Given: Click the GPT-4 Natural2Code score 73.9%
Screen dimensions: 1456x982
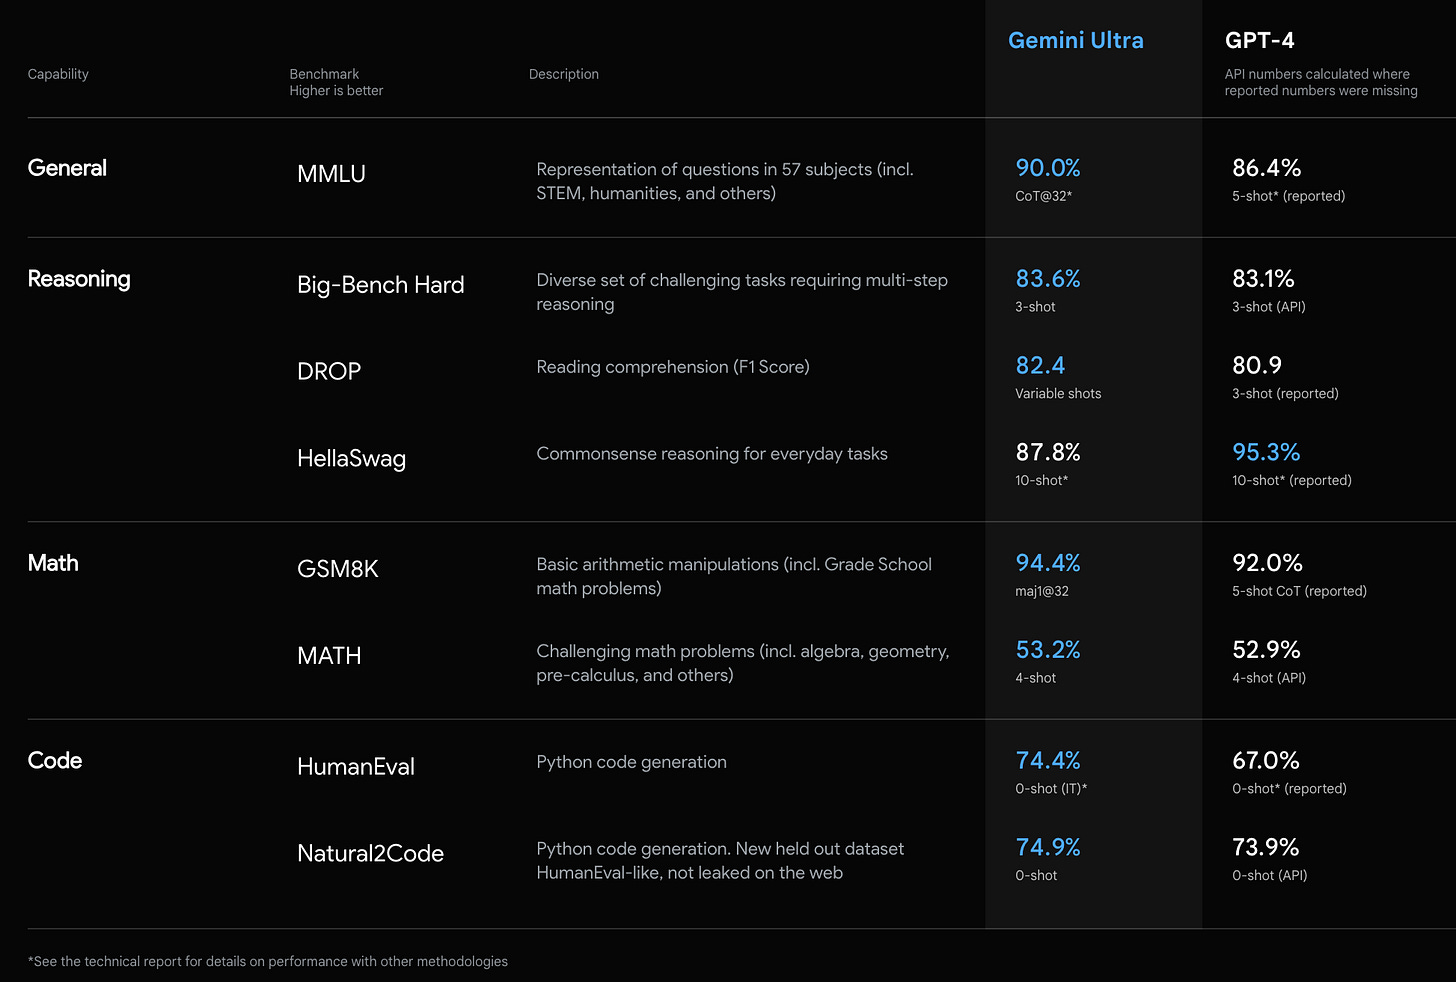Looking at the screenshot, I should (1265, 848).
